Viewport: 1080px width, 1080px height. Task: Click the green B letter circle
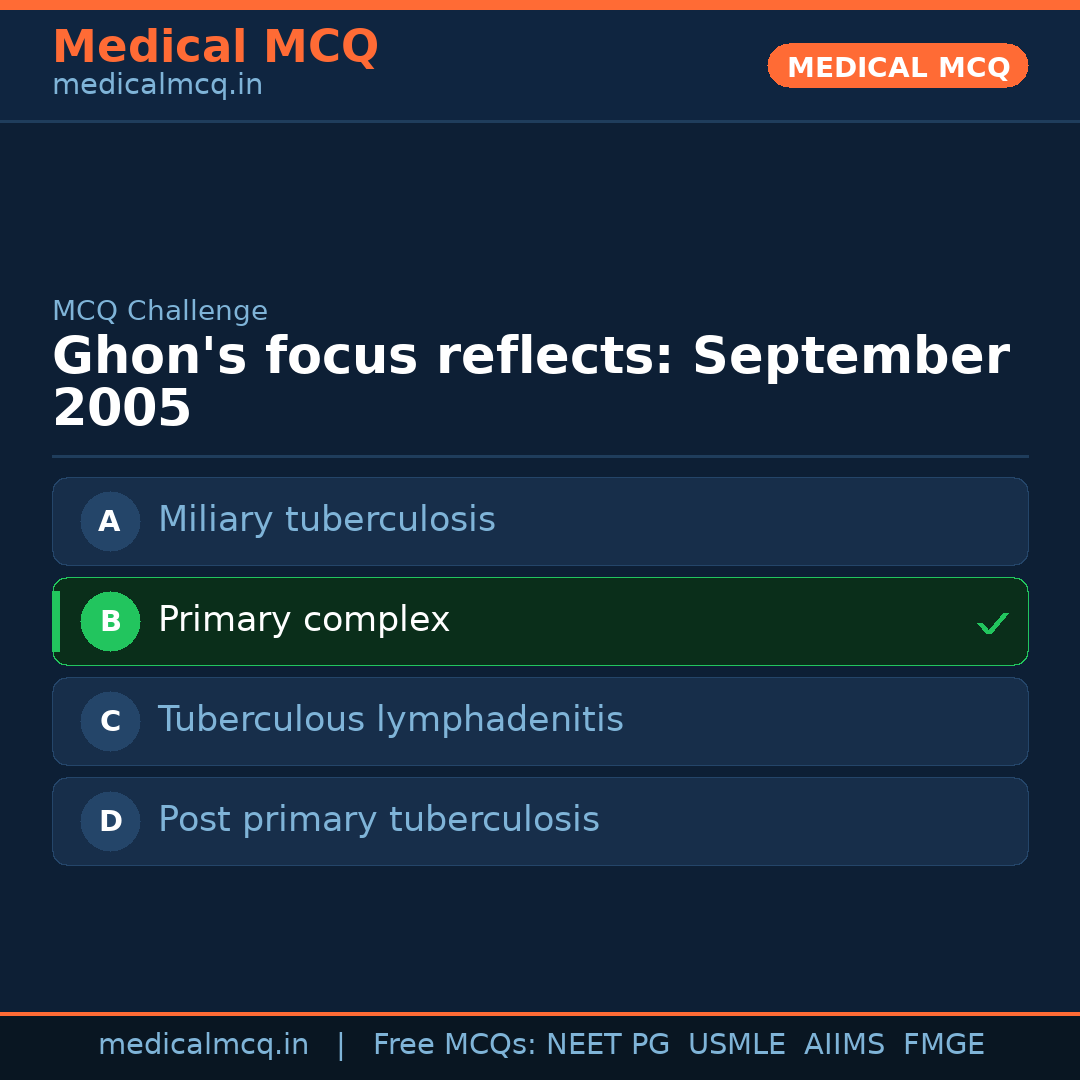coord(110,621)
